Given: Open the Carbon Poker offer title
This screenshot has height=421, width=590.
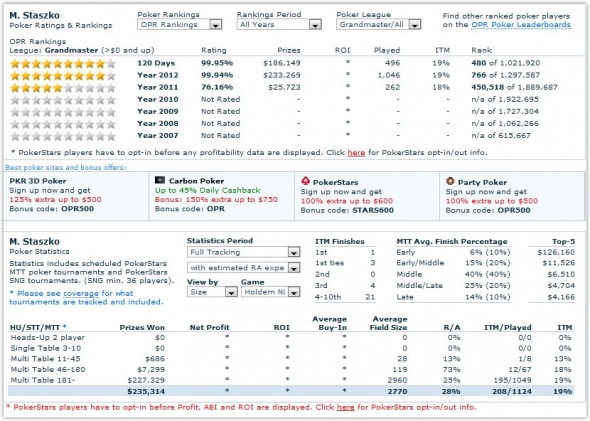Looking at the screenshot, I should [196, 181].
